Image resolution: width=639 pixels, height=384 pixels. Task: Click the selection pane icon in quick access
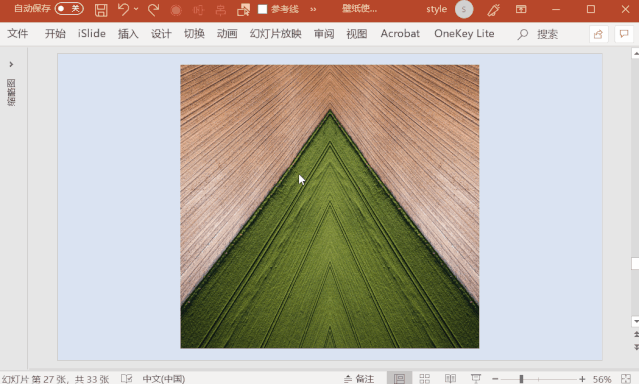(x=243, y=10)
